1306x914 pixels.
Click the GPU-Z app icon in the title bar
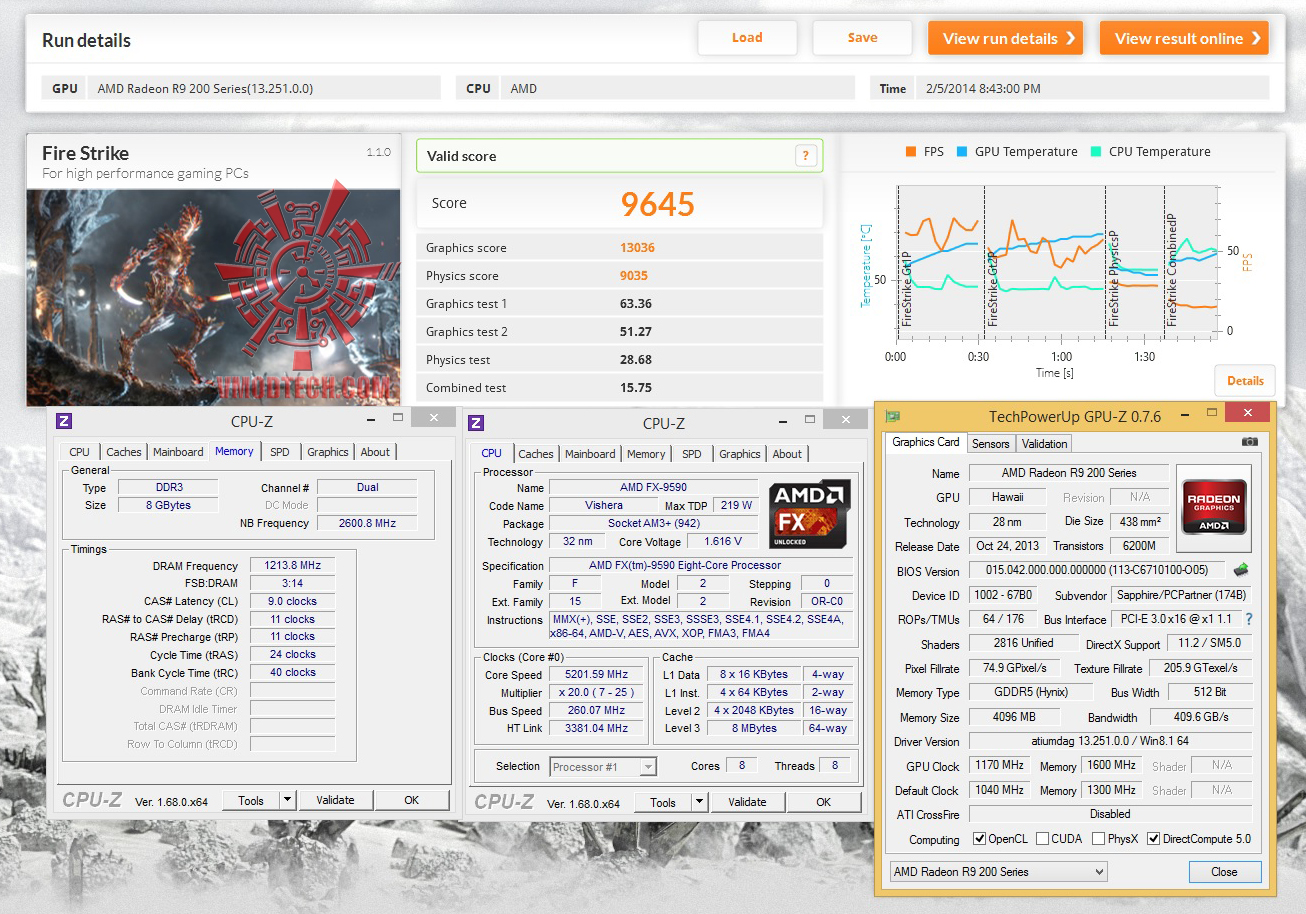click(893, 416)
